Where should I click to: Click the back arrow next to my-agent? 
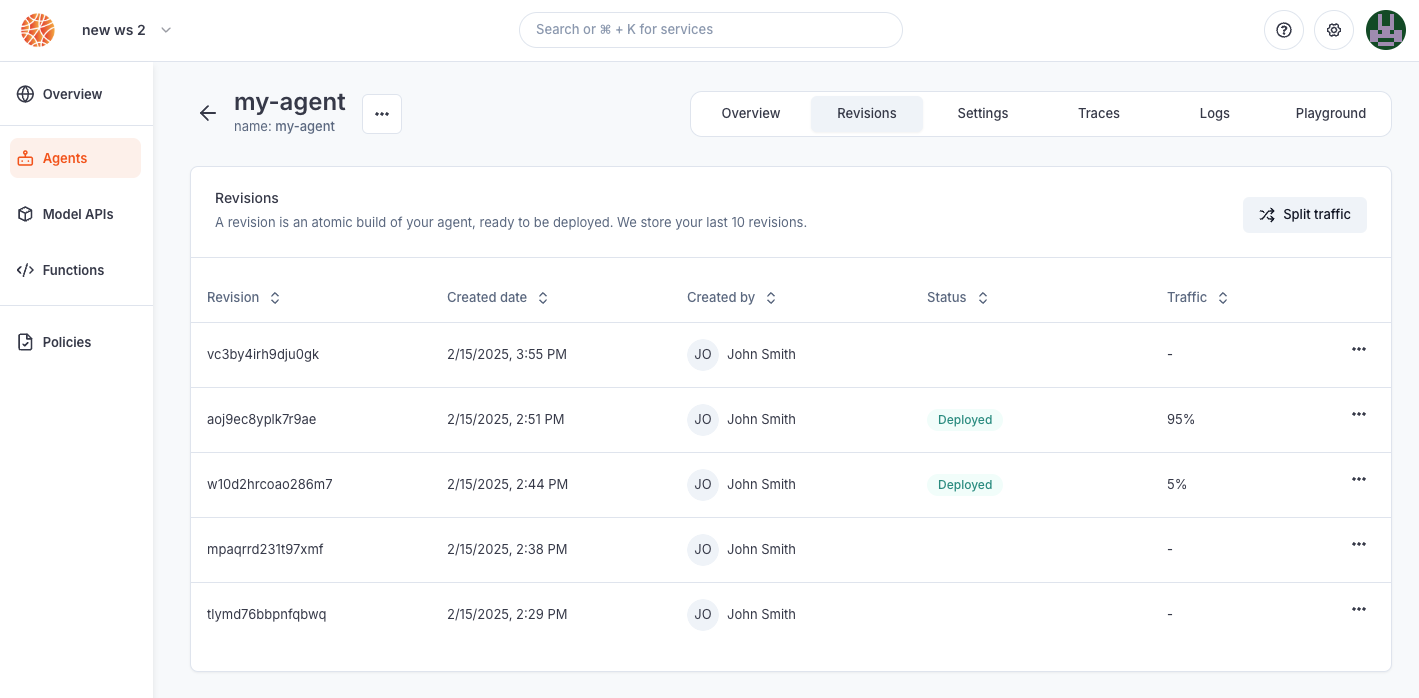coord(208,113)
